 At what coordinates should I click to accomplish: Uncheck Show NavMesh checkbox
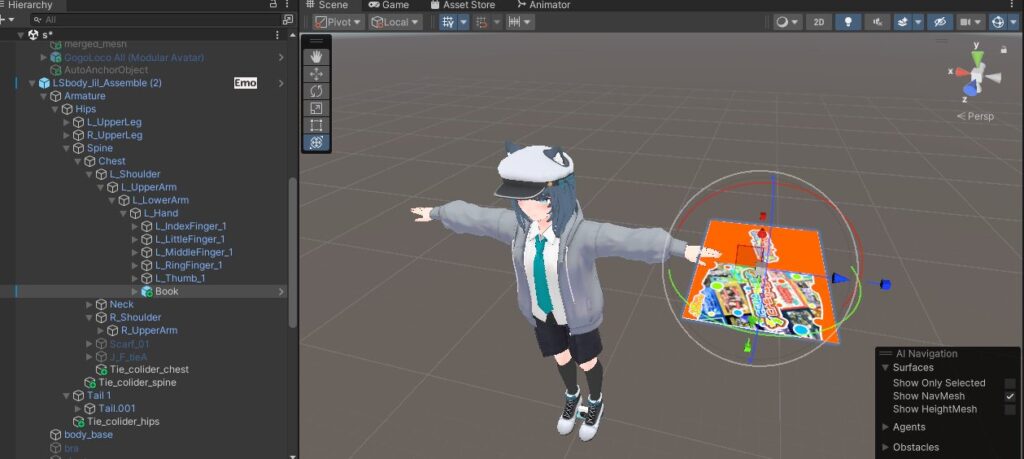pyautogui.click(x=1010, y=396)
